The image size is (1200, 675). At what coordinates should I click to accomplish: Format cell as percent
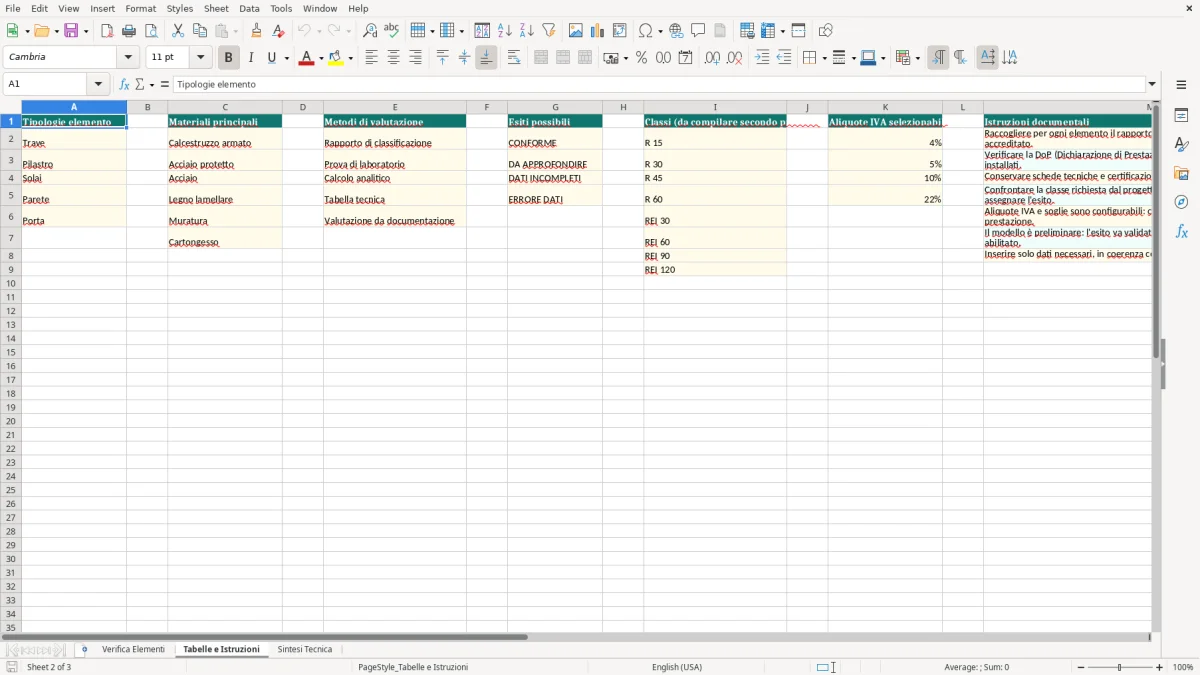click(642, 58)
